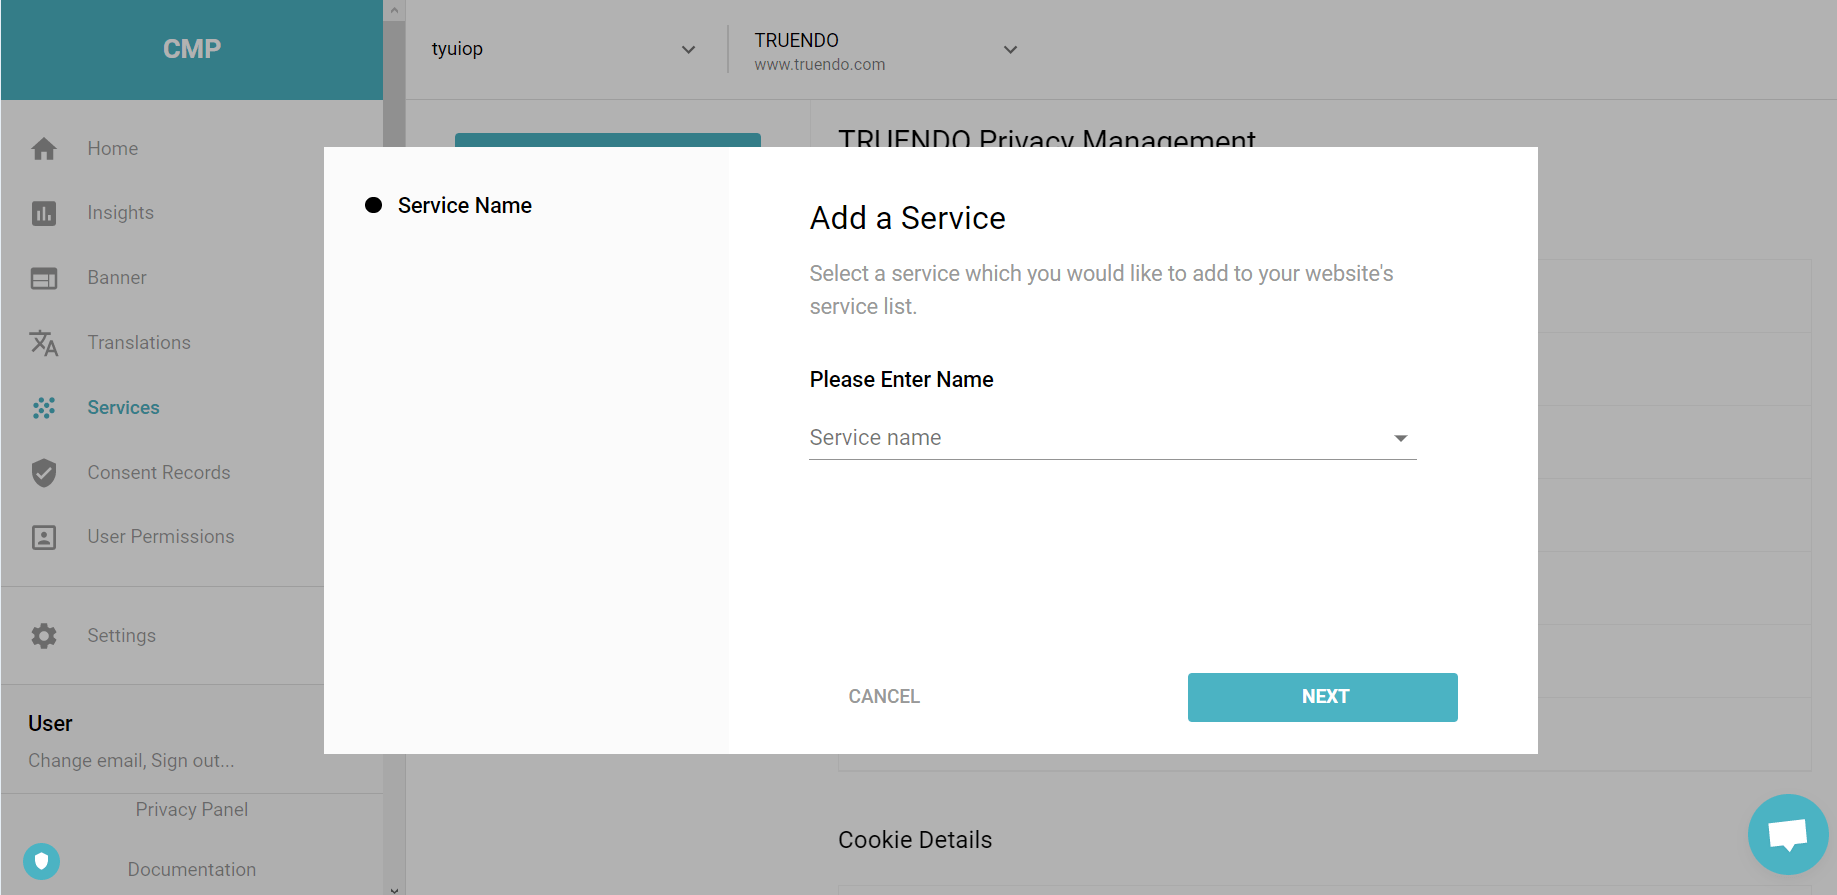
Task: Click the Privacy Panel shield badge
Action: (42, 861)
